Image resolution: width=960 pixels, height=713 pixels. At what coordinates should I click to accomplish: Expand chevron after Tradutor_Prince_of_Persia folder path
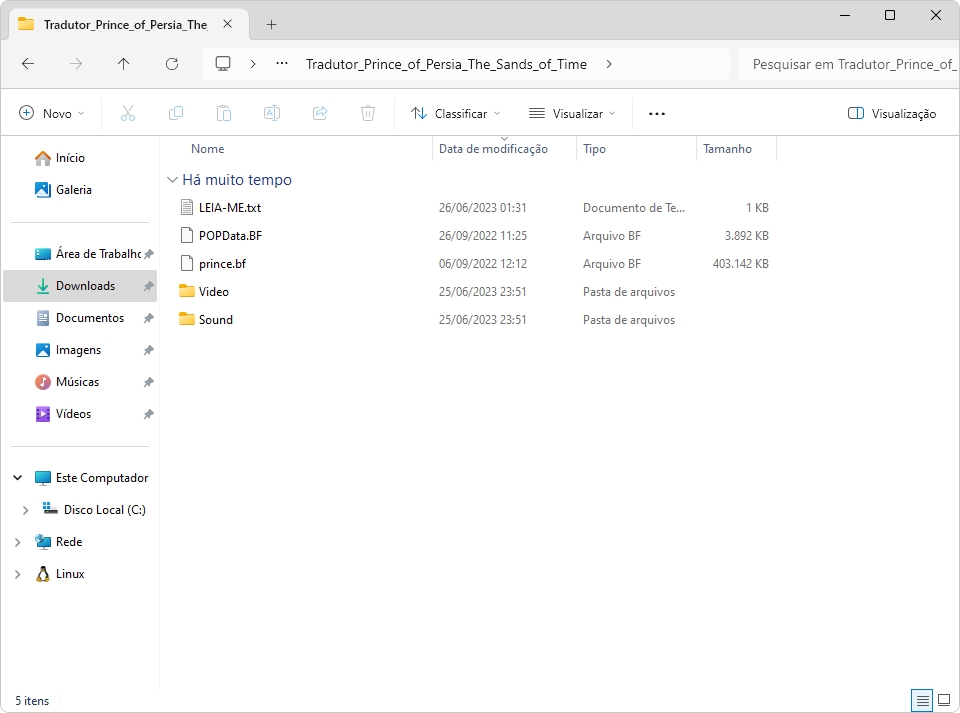[x=609, y=64]
